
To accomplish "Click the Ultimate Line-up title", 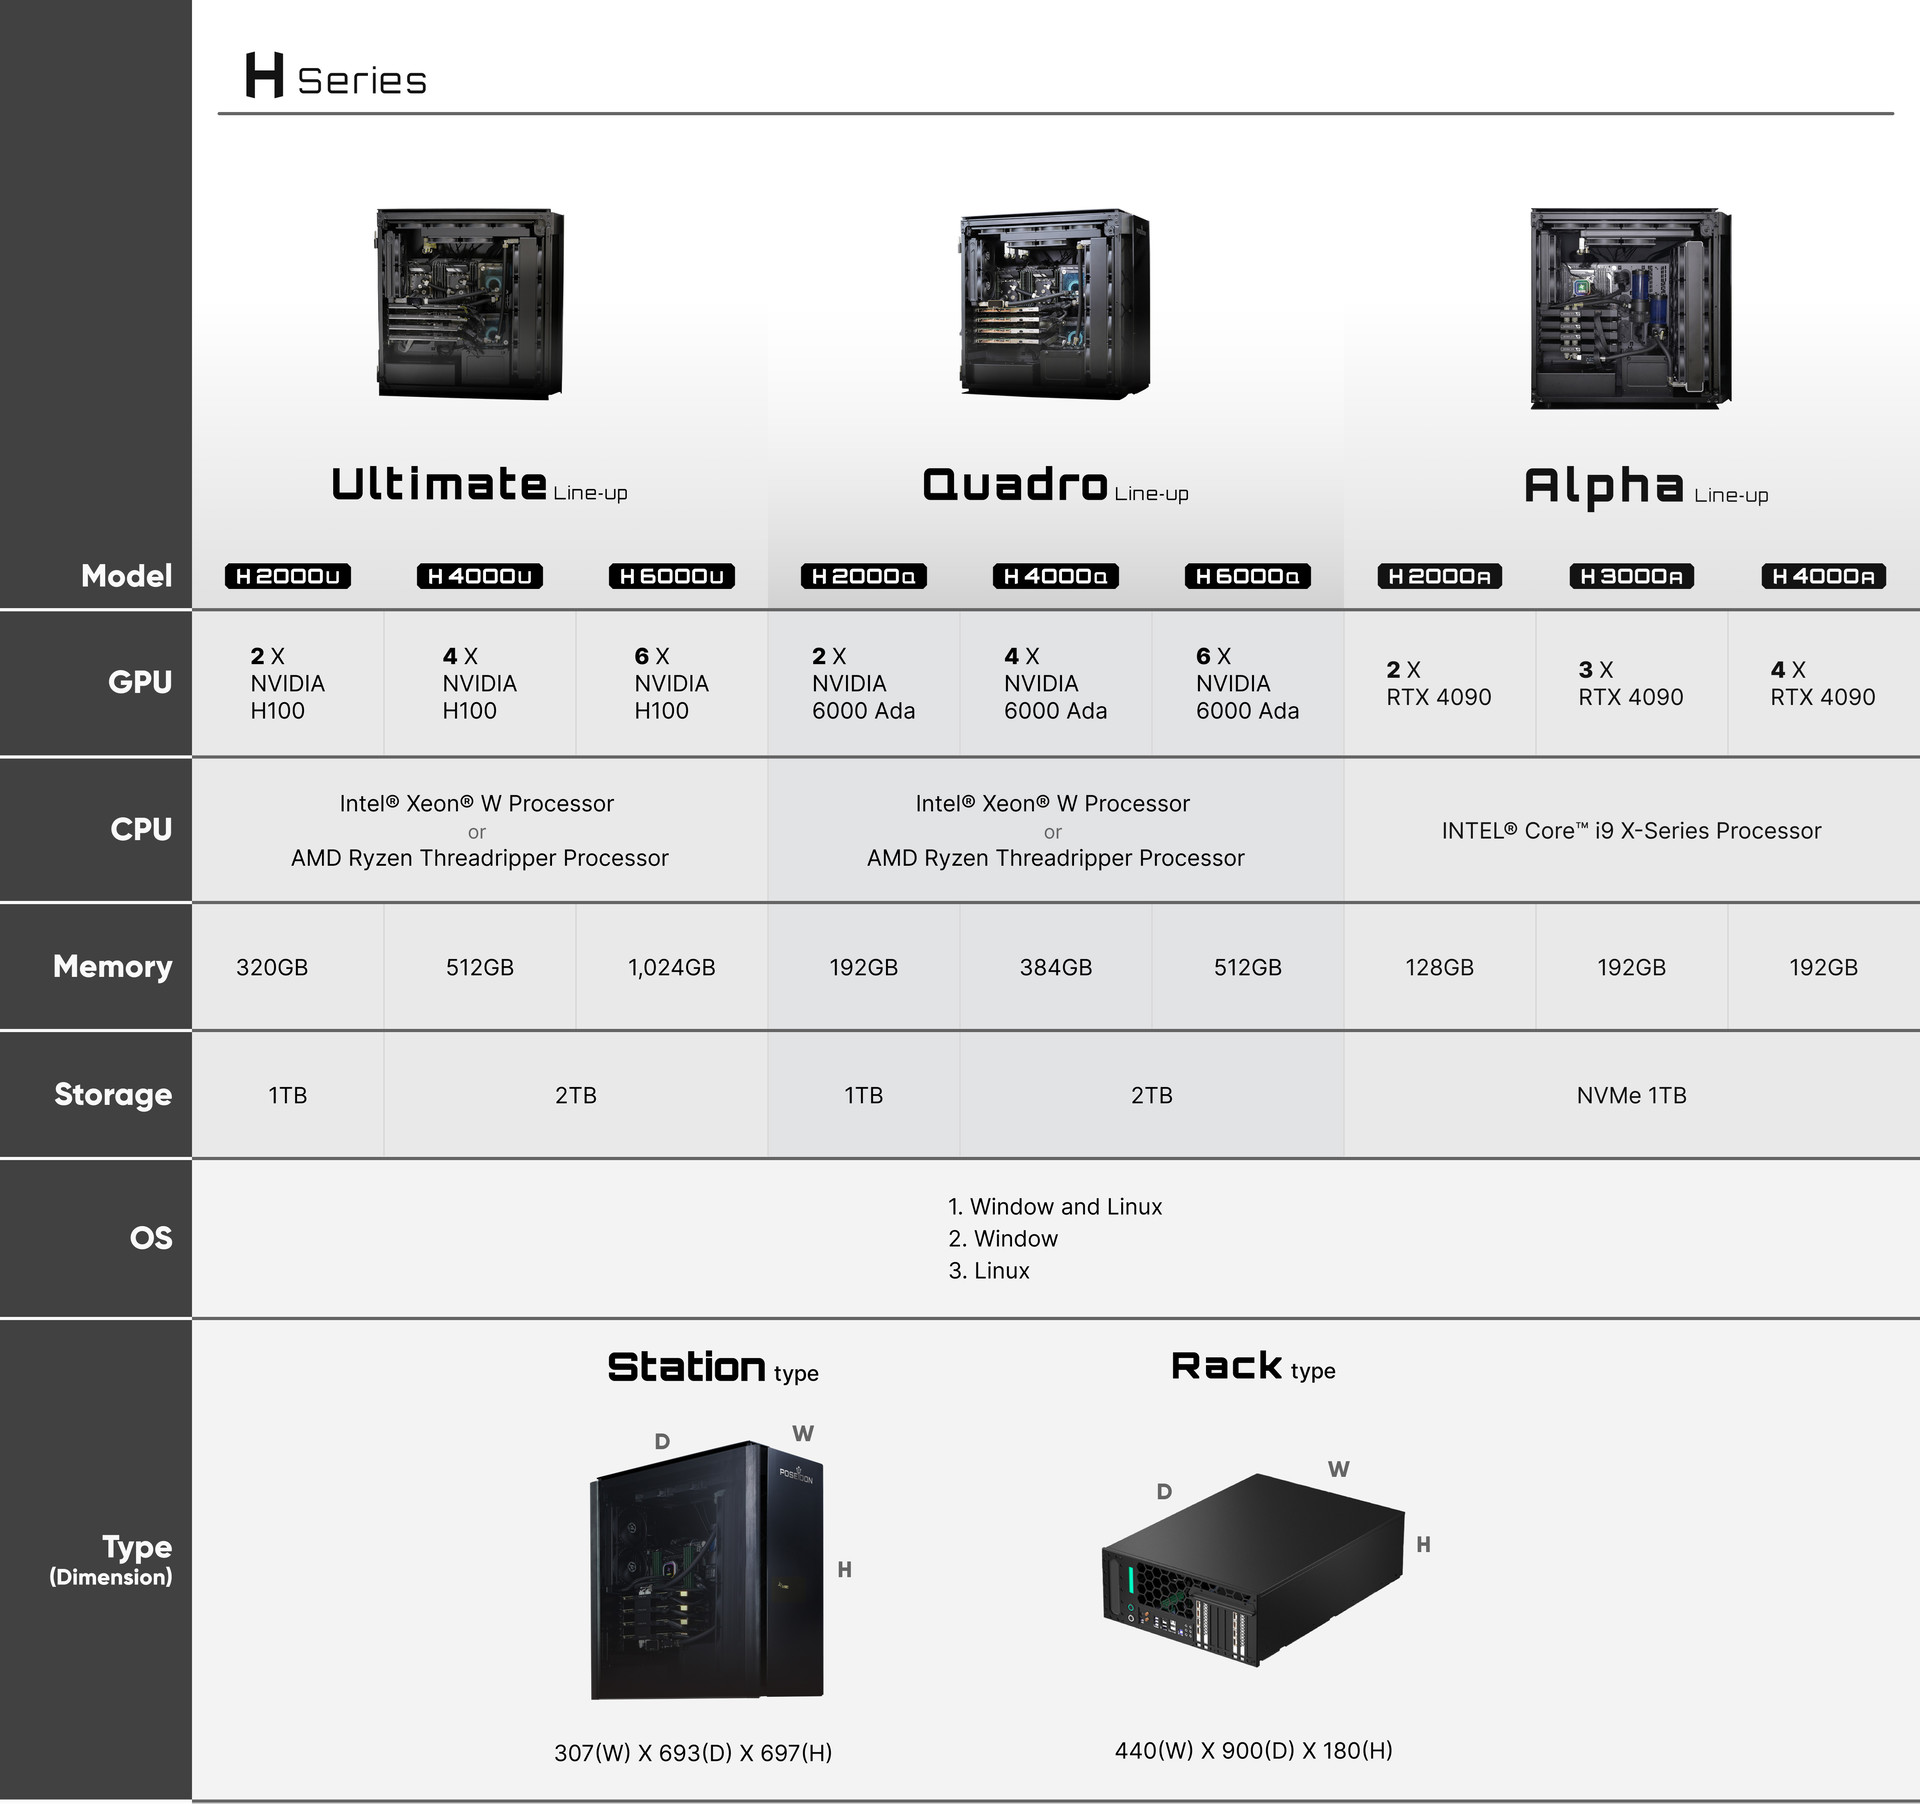I will click(x=479, y=485).
